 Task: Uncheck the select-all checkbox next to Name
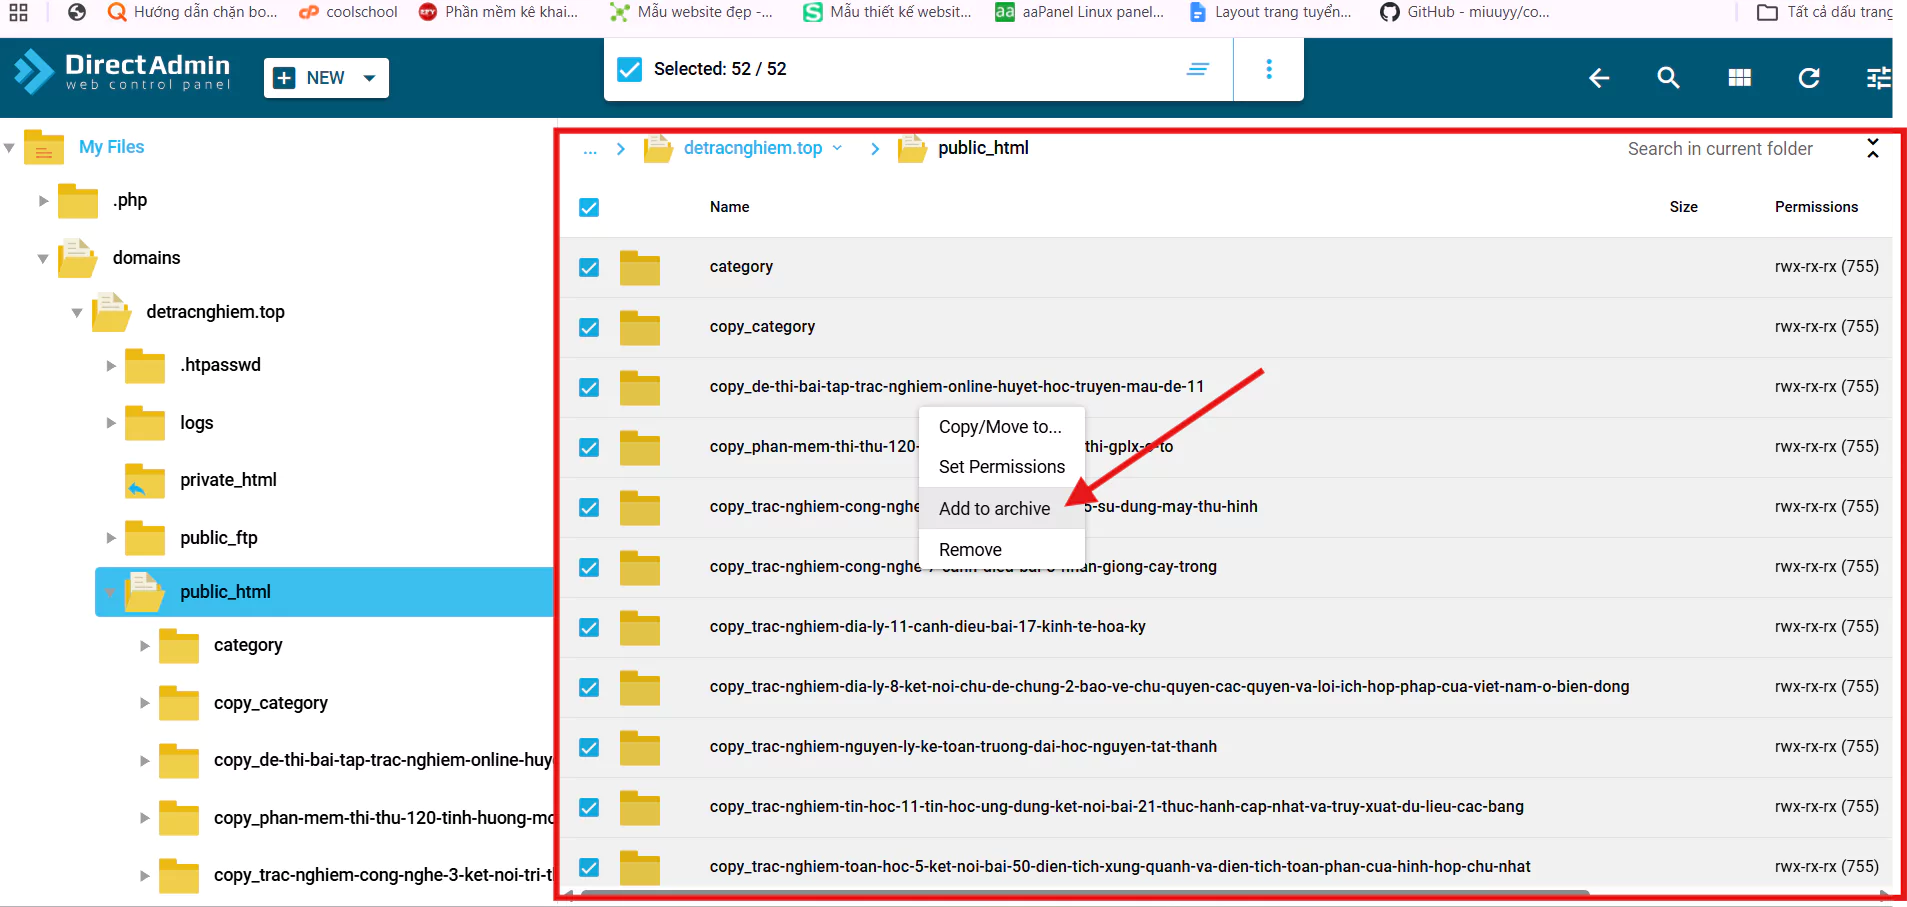pyautogui.click(x=589, y=207)
